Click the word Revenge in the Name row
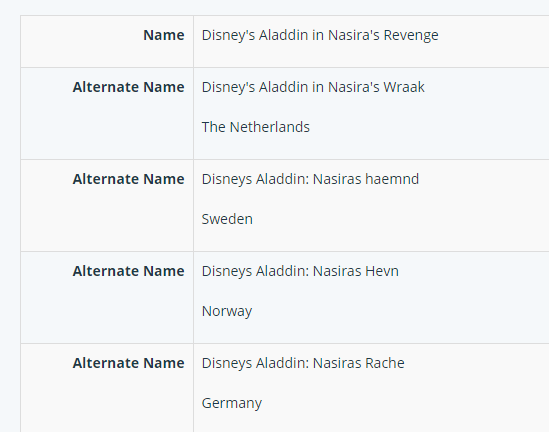 click(x=411, y=36)
